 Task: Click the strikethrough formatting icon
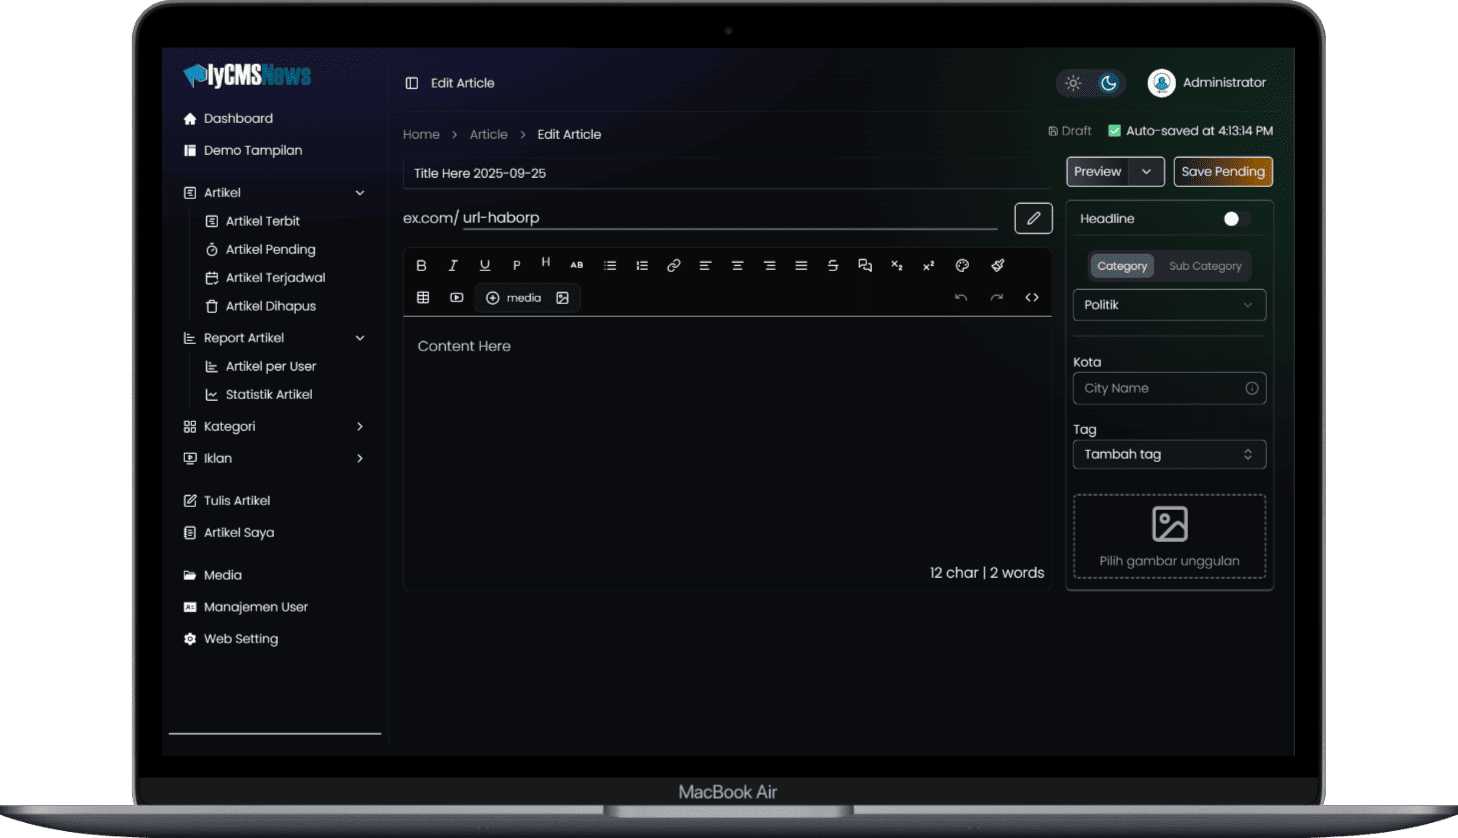point(832,266)
